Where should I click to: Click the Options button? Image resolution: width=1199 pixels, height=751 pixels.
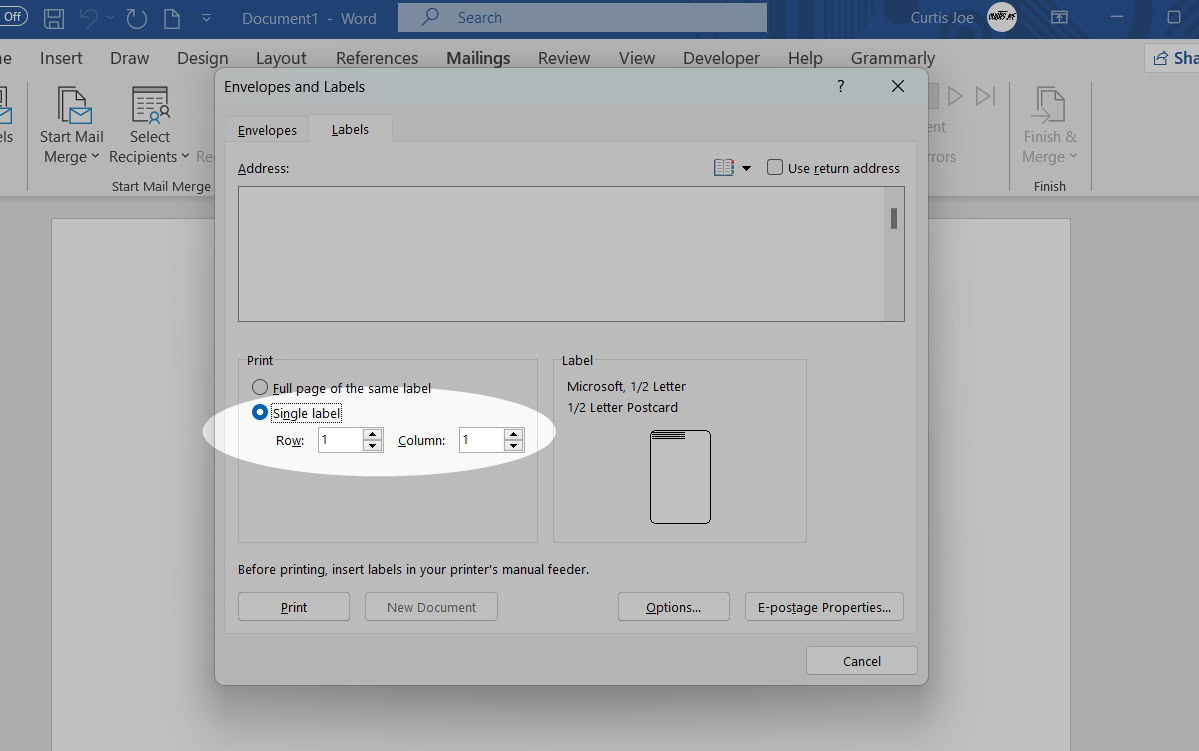click(673, 606)
